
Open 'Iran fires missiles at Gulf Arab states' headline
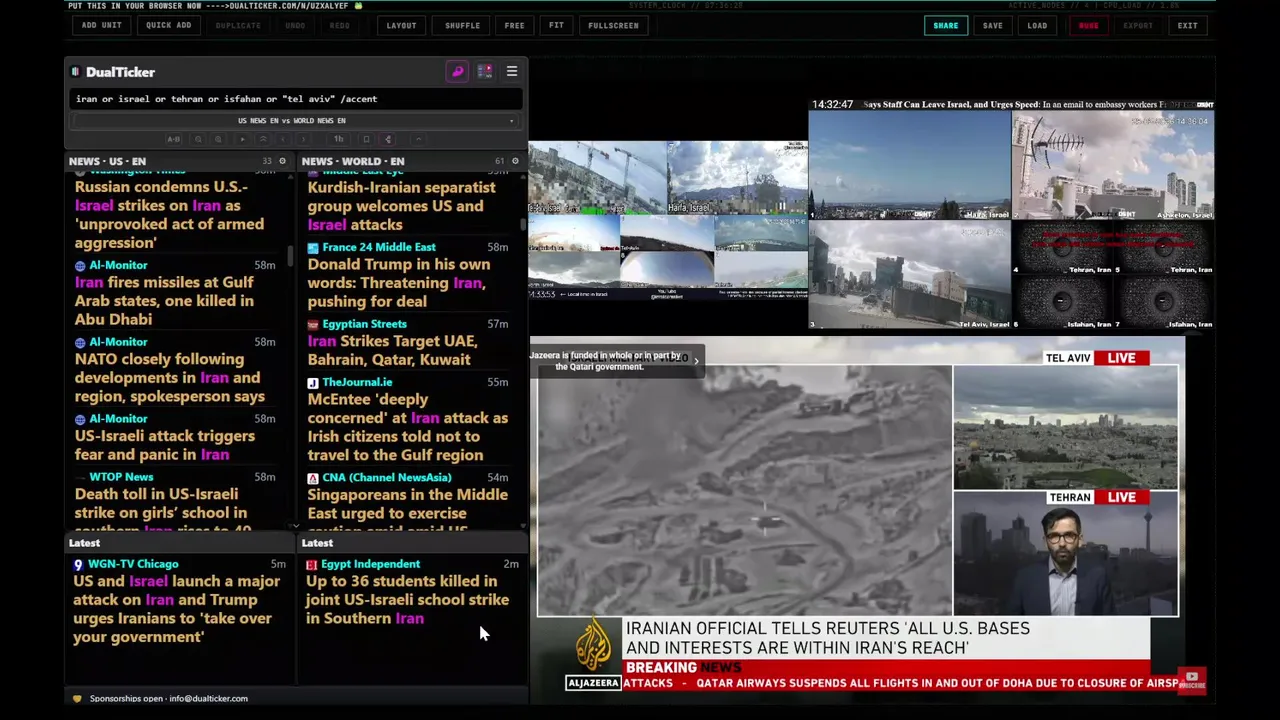[x=164, y=301]
